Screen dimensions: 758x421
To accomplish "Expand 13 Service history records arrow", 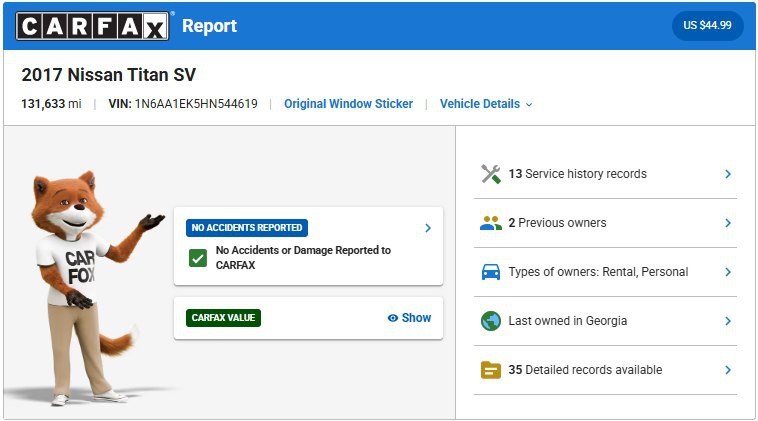I will click(728, 174).
